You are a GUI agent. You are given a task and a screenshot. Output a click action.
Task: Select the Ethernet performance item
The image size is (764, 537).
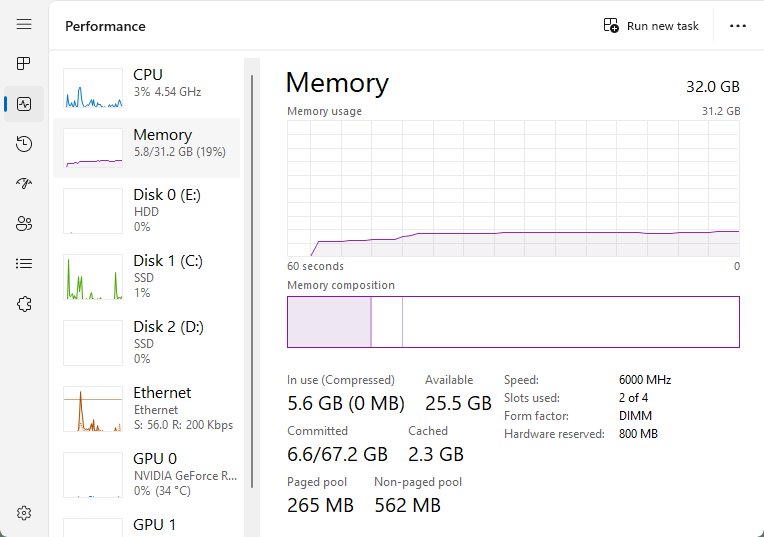(x=146, y=409)
